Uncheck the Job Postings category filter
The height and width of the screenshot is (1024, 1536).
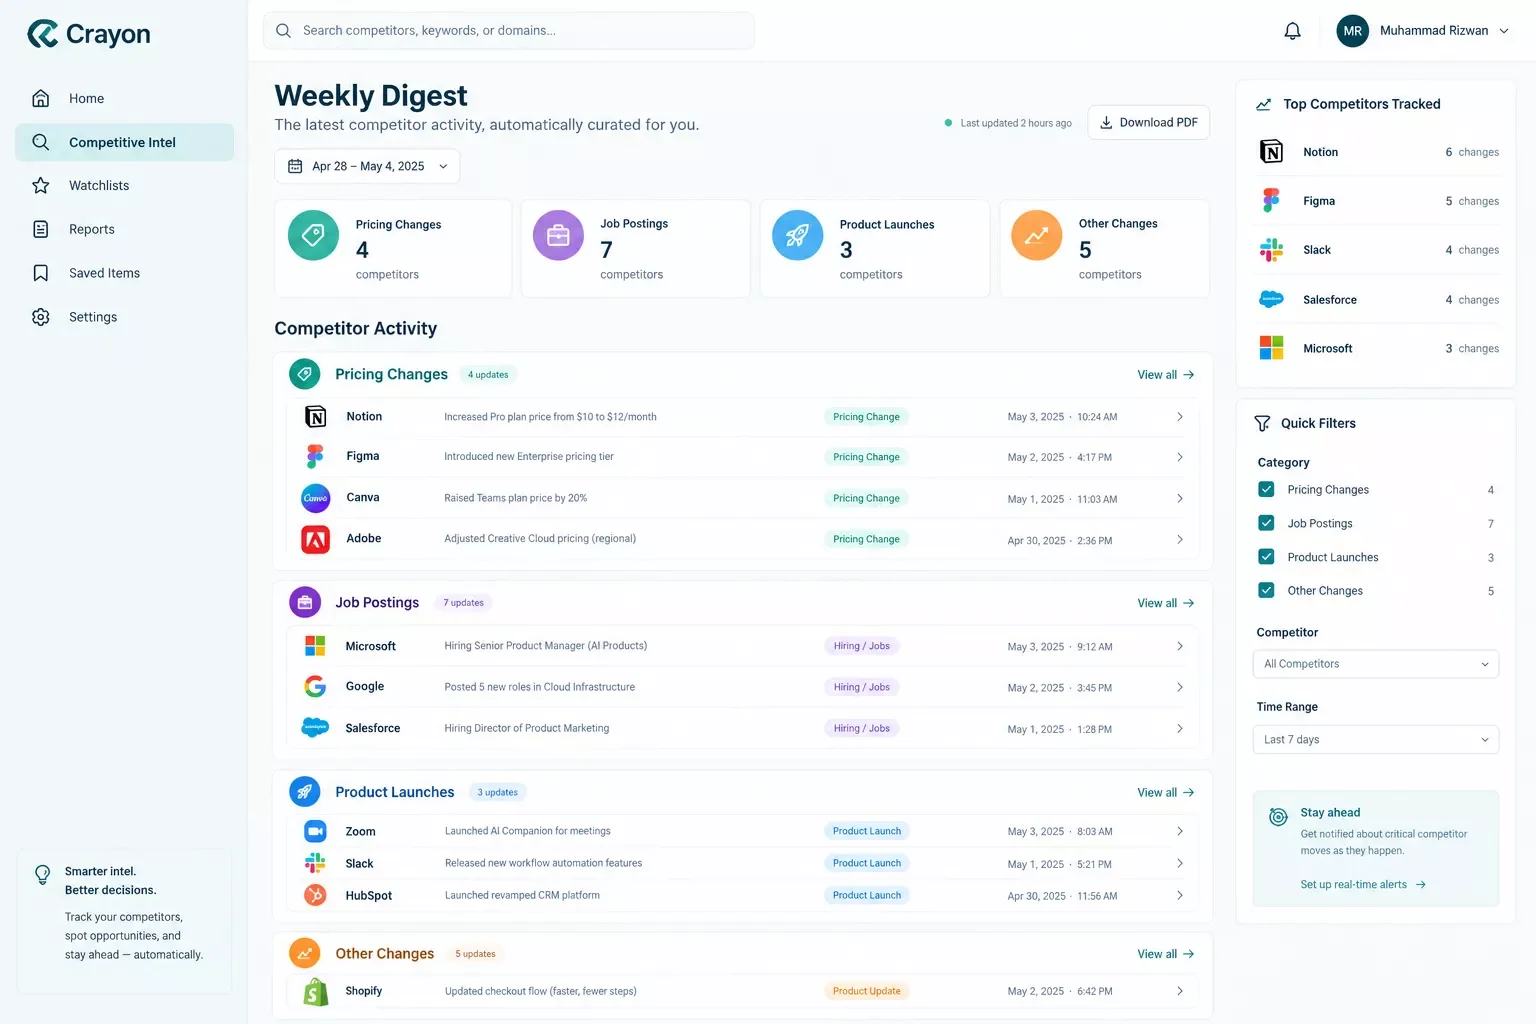click(x=1266, y=523)
